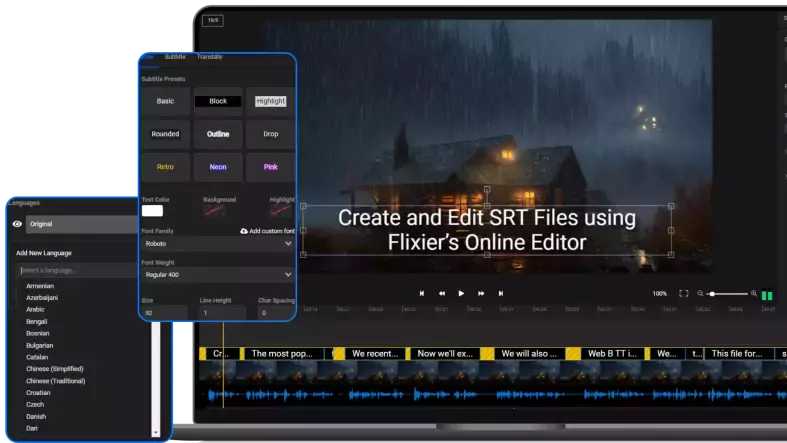Click the timeline zoom-out magnifier
Image resolution: width=787 pixels, height=443 pixels.
(x=701, y=294)
